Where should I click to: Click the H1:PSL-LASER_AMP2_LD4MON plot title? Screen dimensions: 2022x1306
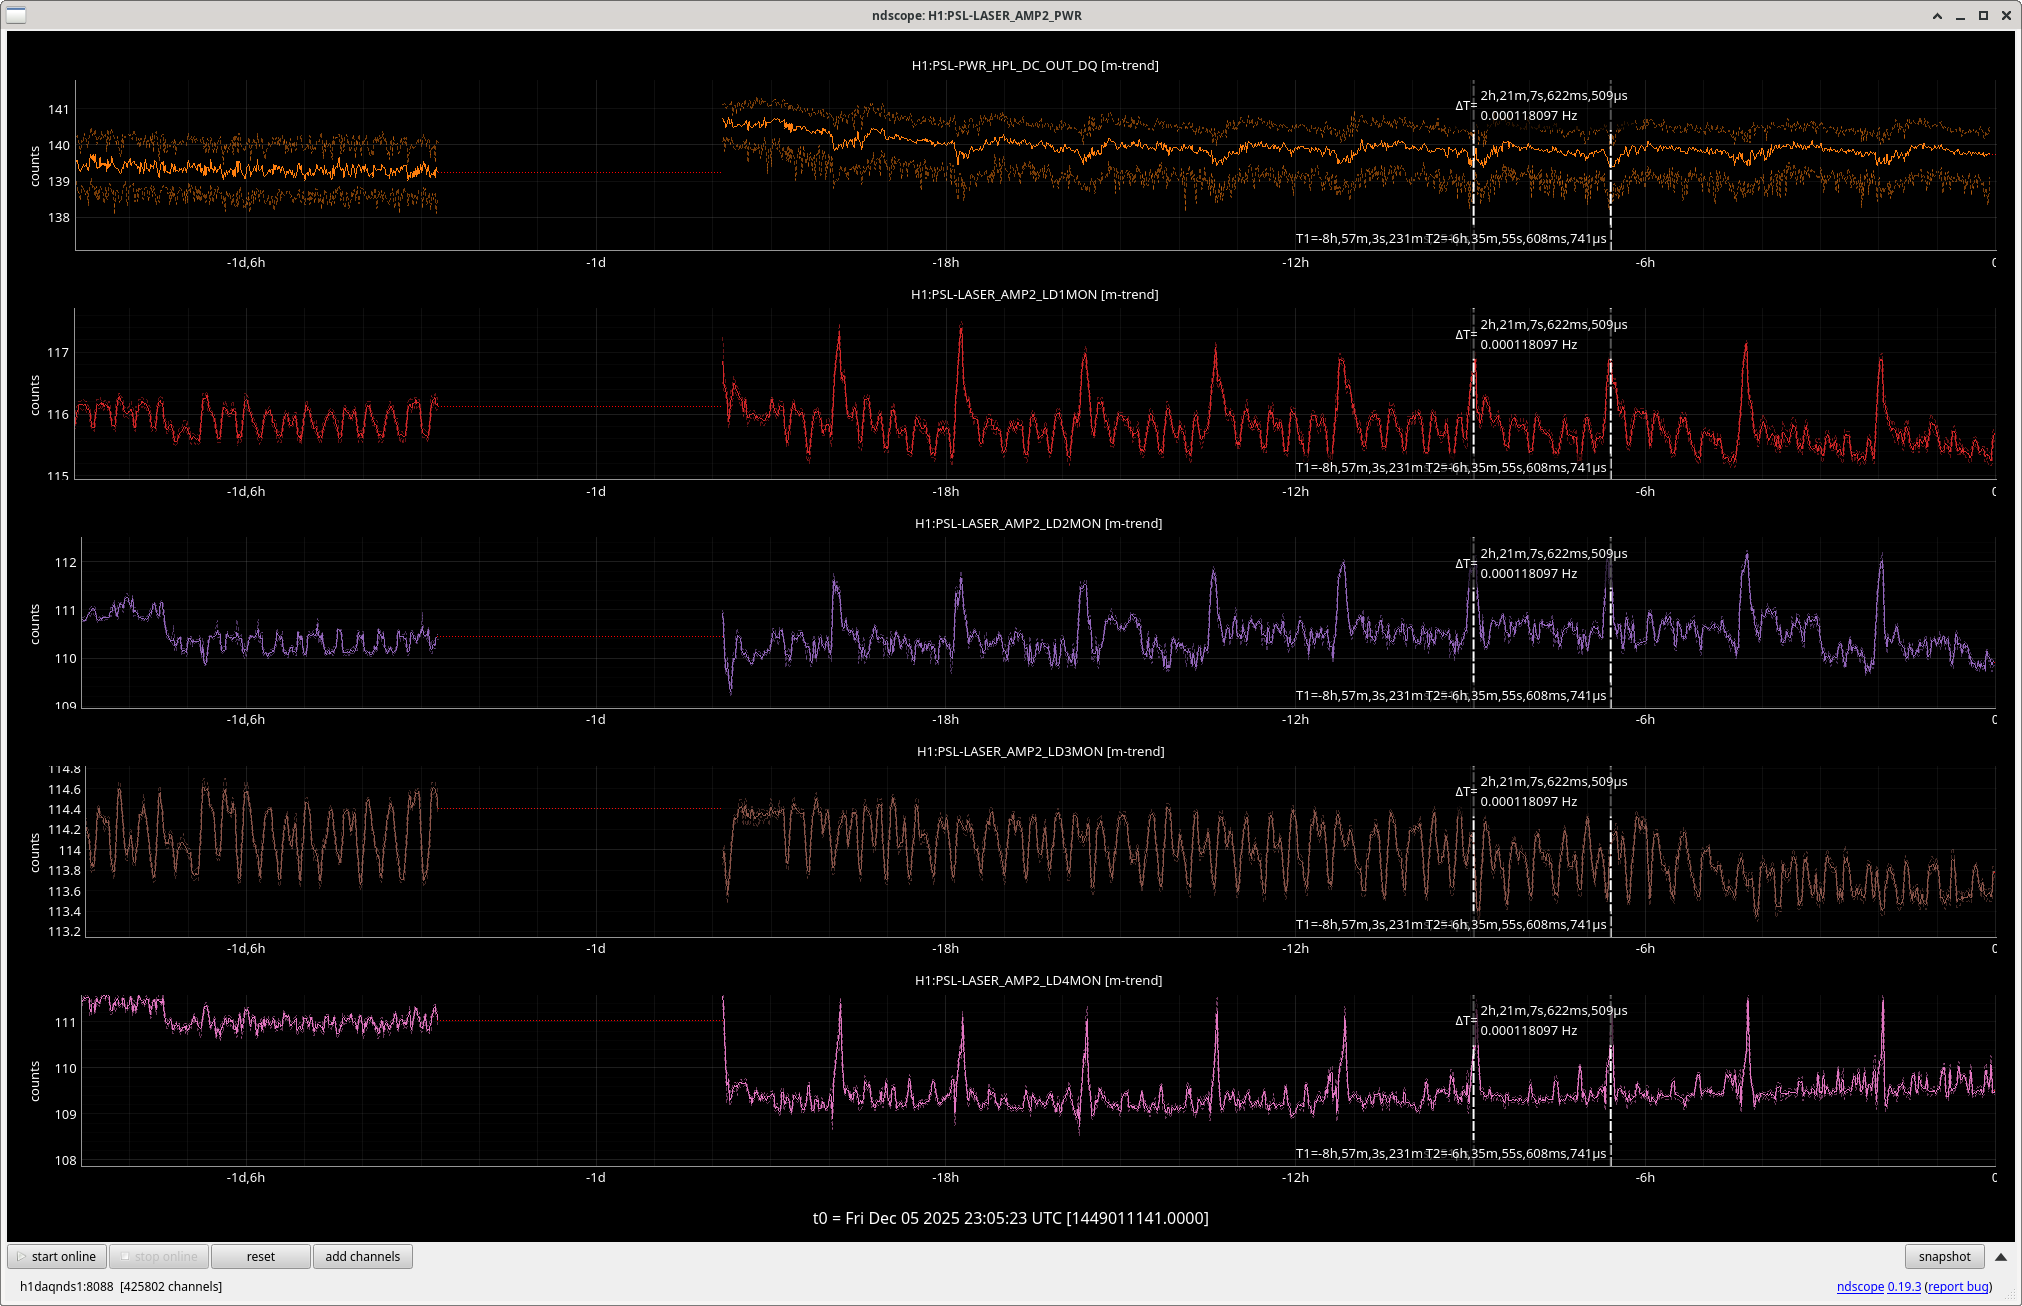(1038, 981)
